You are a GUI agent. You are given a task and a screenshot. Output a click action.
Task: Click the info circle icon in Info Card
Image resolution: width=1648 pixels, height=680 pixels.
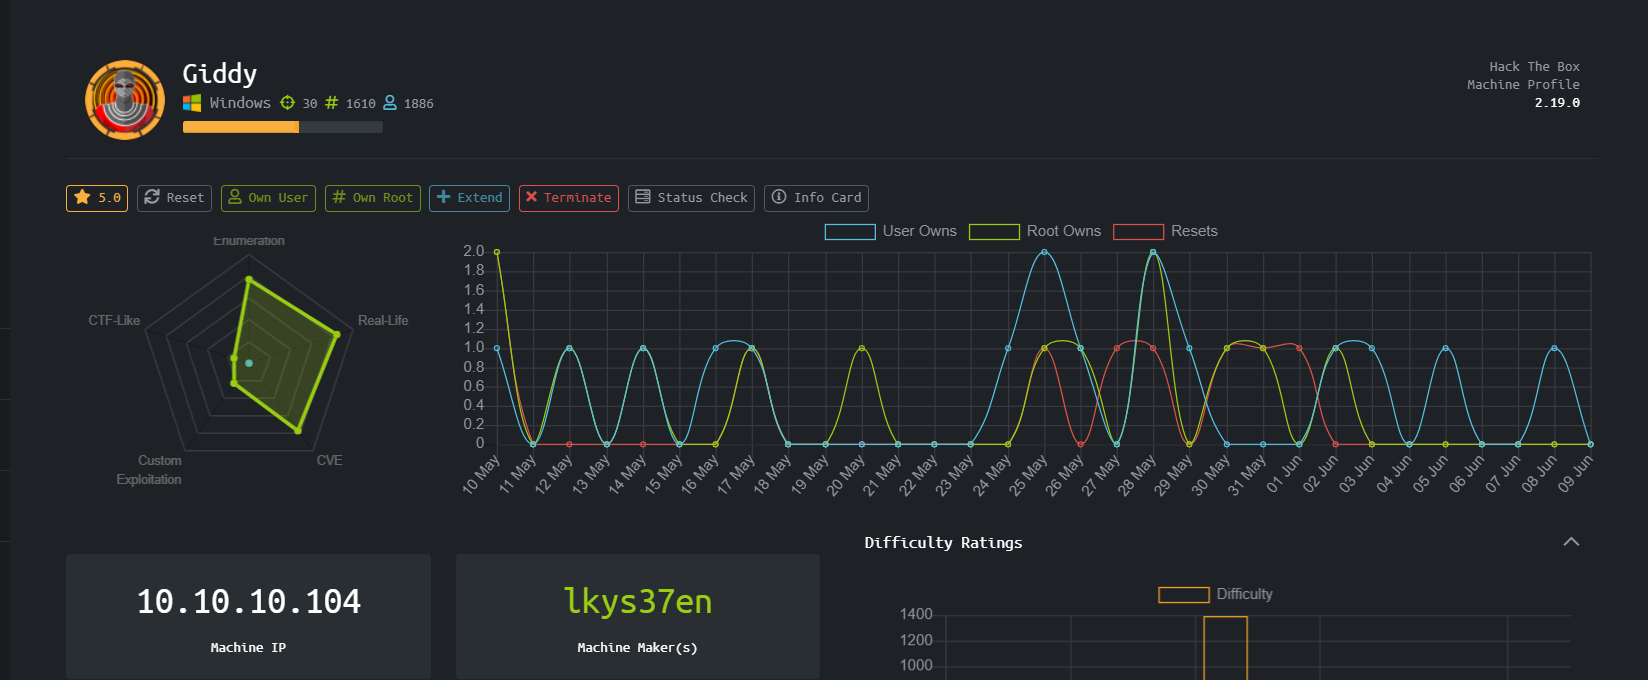pyautogui.click(x=779, y=197)
